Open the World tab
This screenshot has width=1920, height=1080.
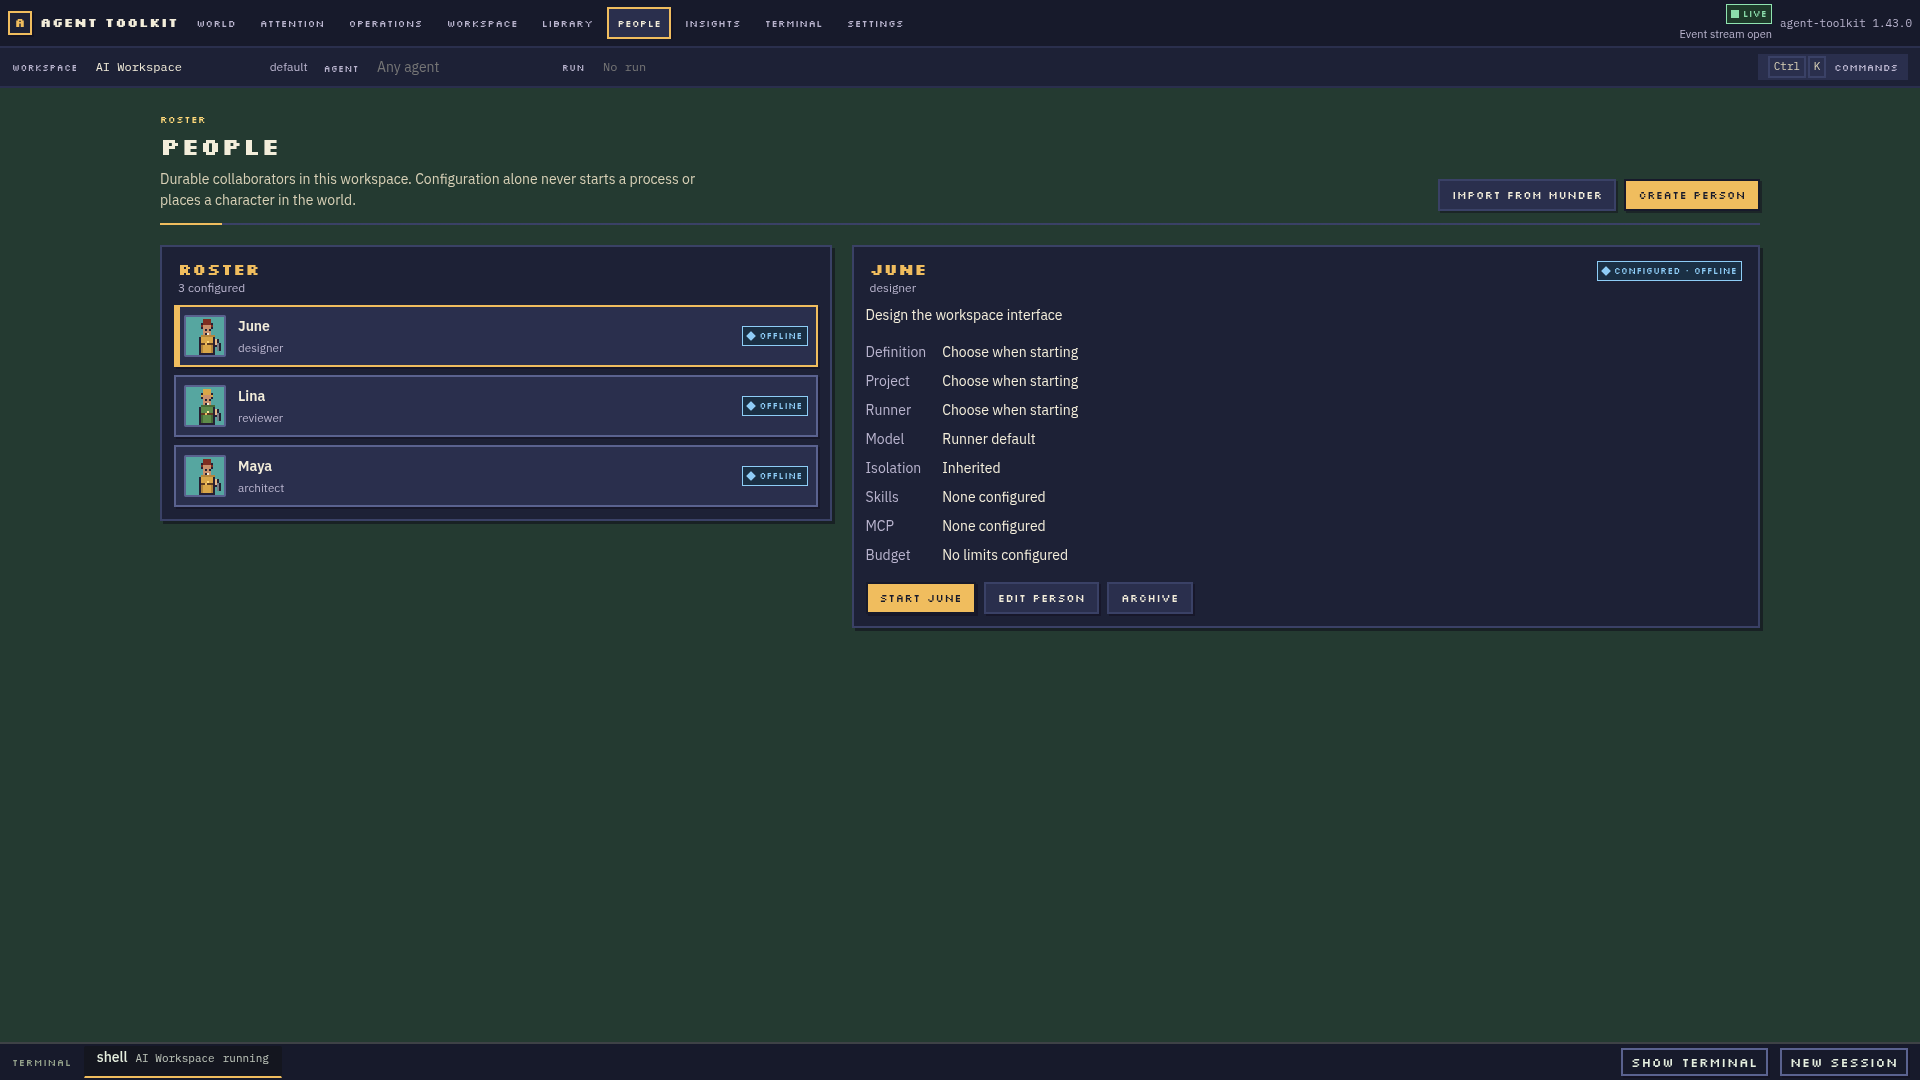(x=216, y=23)
